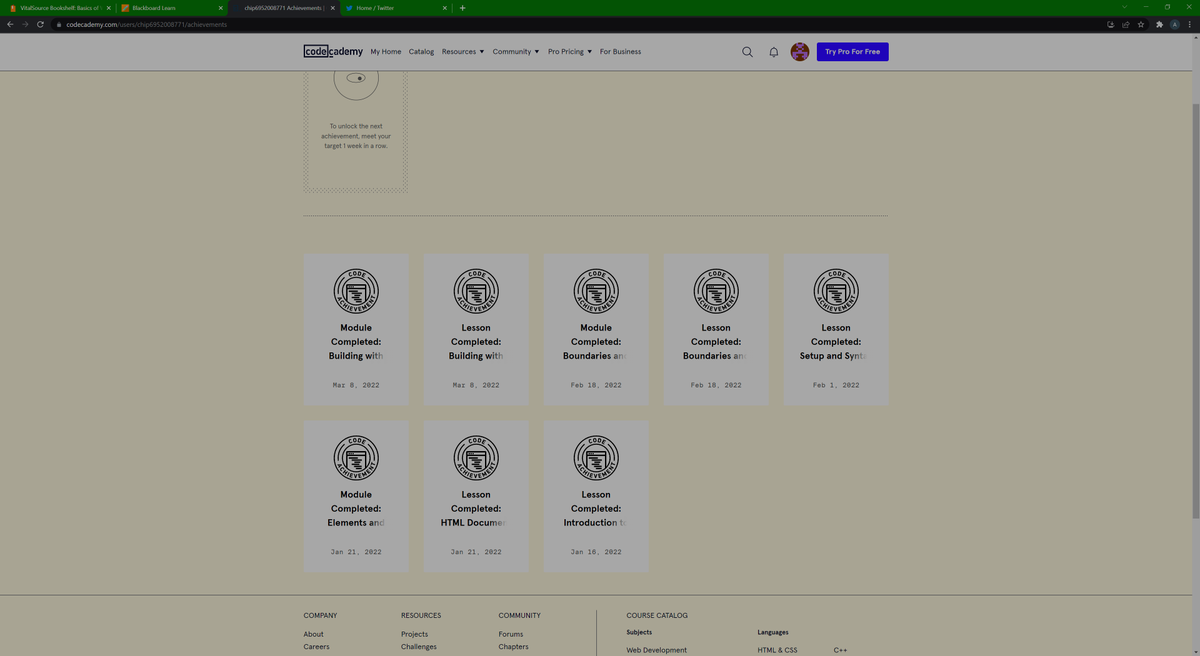
Task: Open the Chapters footer link
Action: [x=512, y=647]
